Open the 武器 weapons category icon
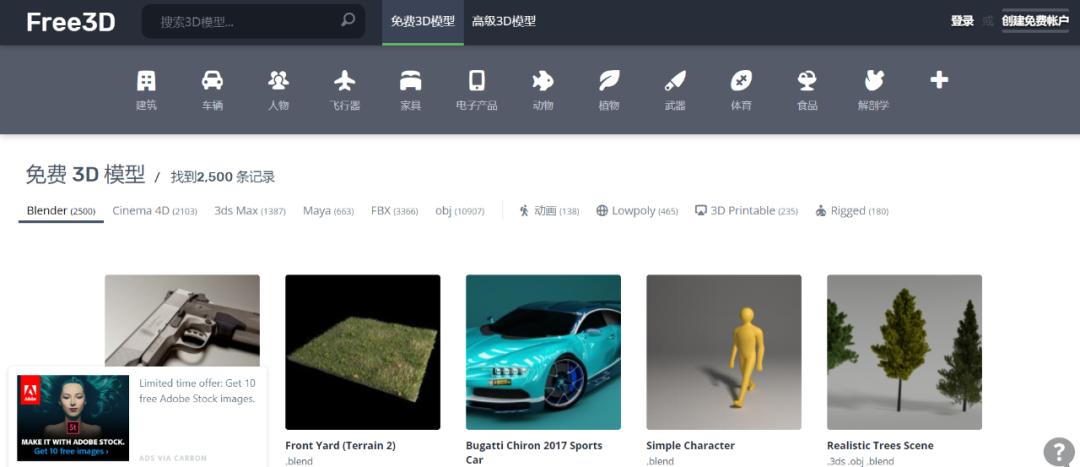 (675, 81)
